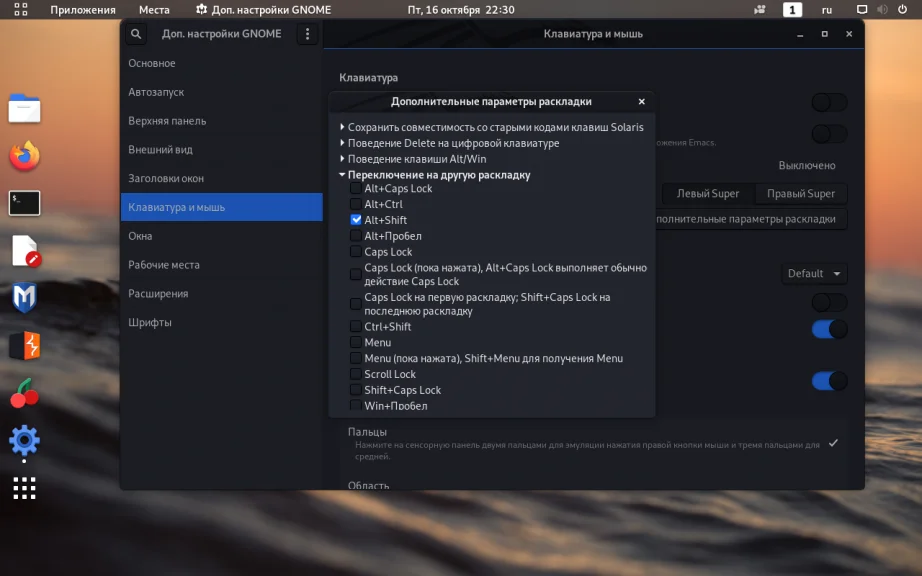This screenshot has width=922, height=576.
Task: Launch Metasploit from the dock
Action: point(24,298)
